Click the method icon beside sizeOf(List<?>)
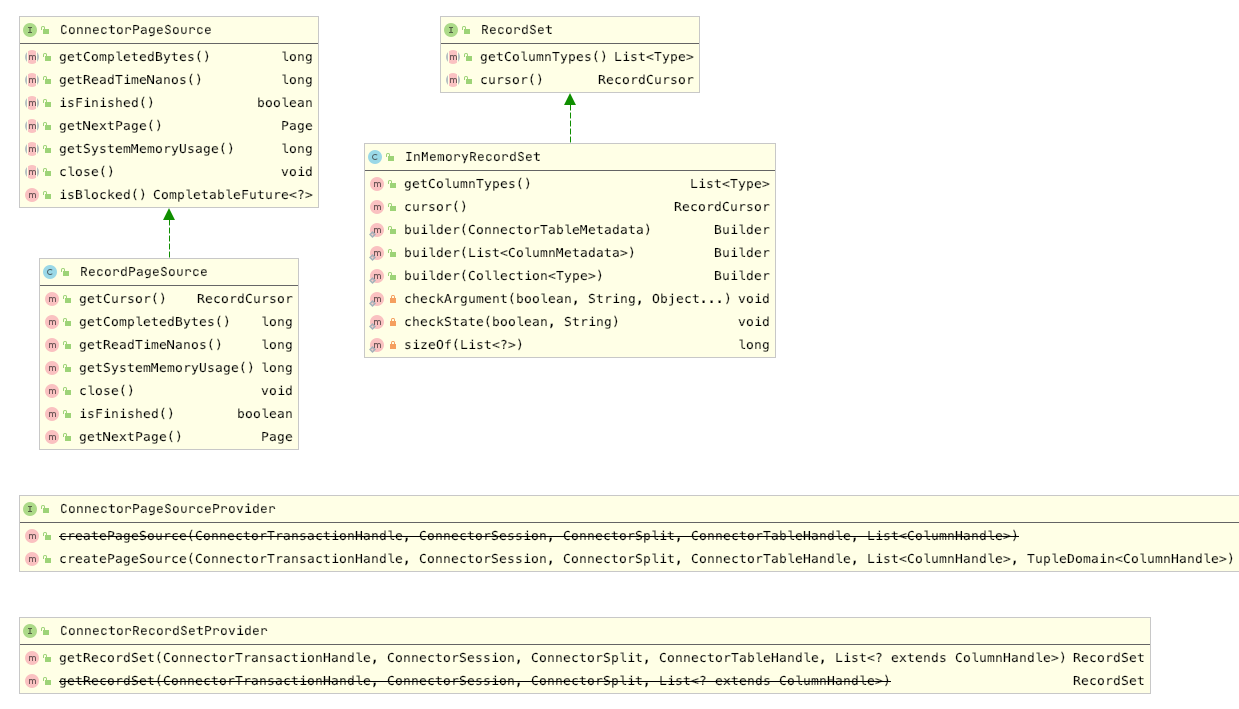The width and height of the screenshot is (1239, 709). click(x=377, y=345)
